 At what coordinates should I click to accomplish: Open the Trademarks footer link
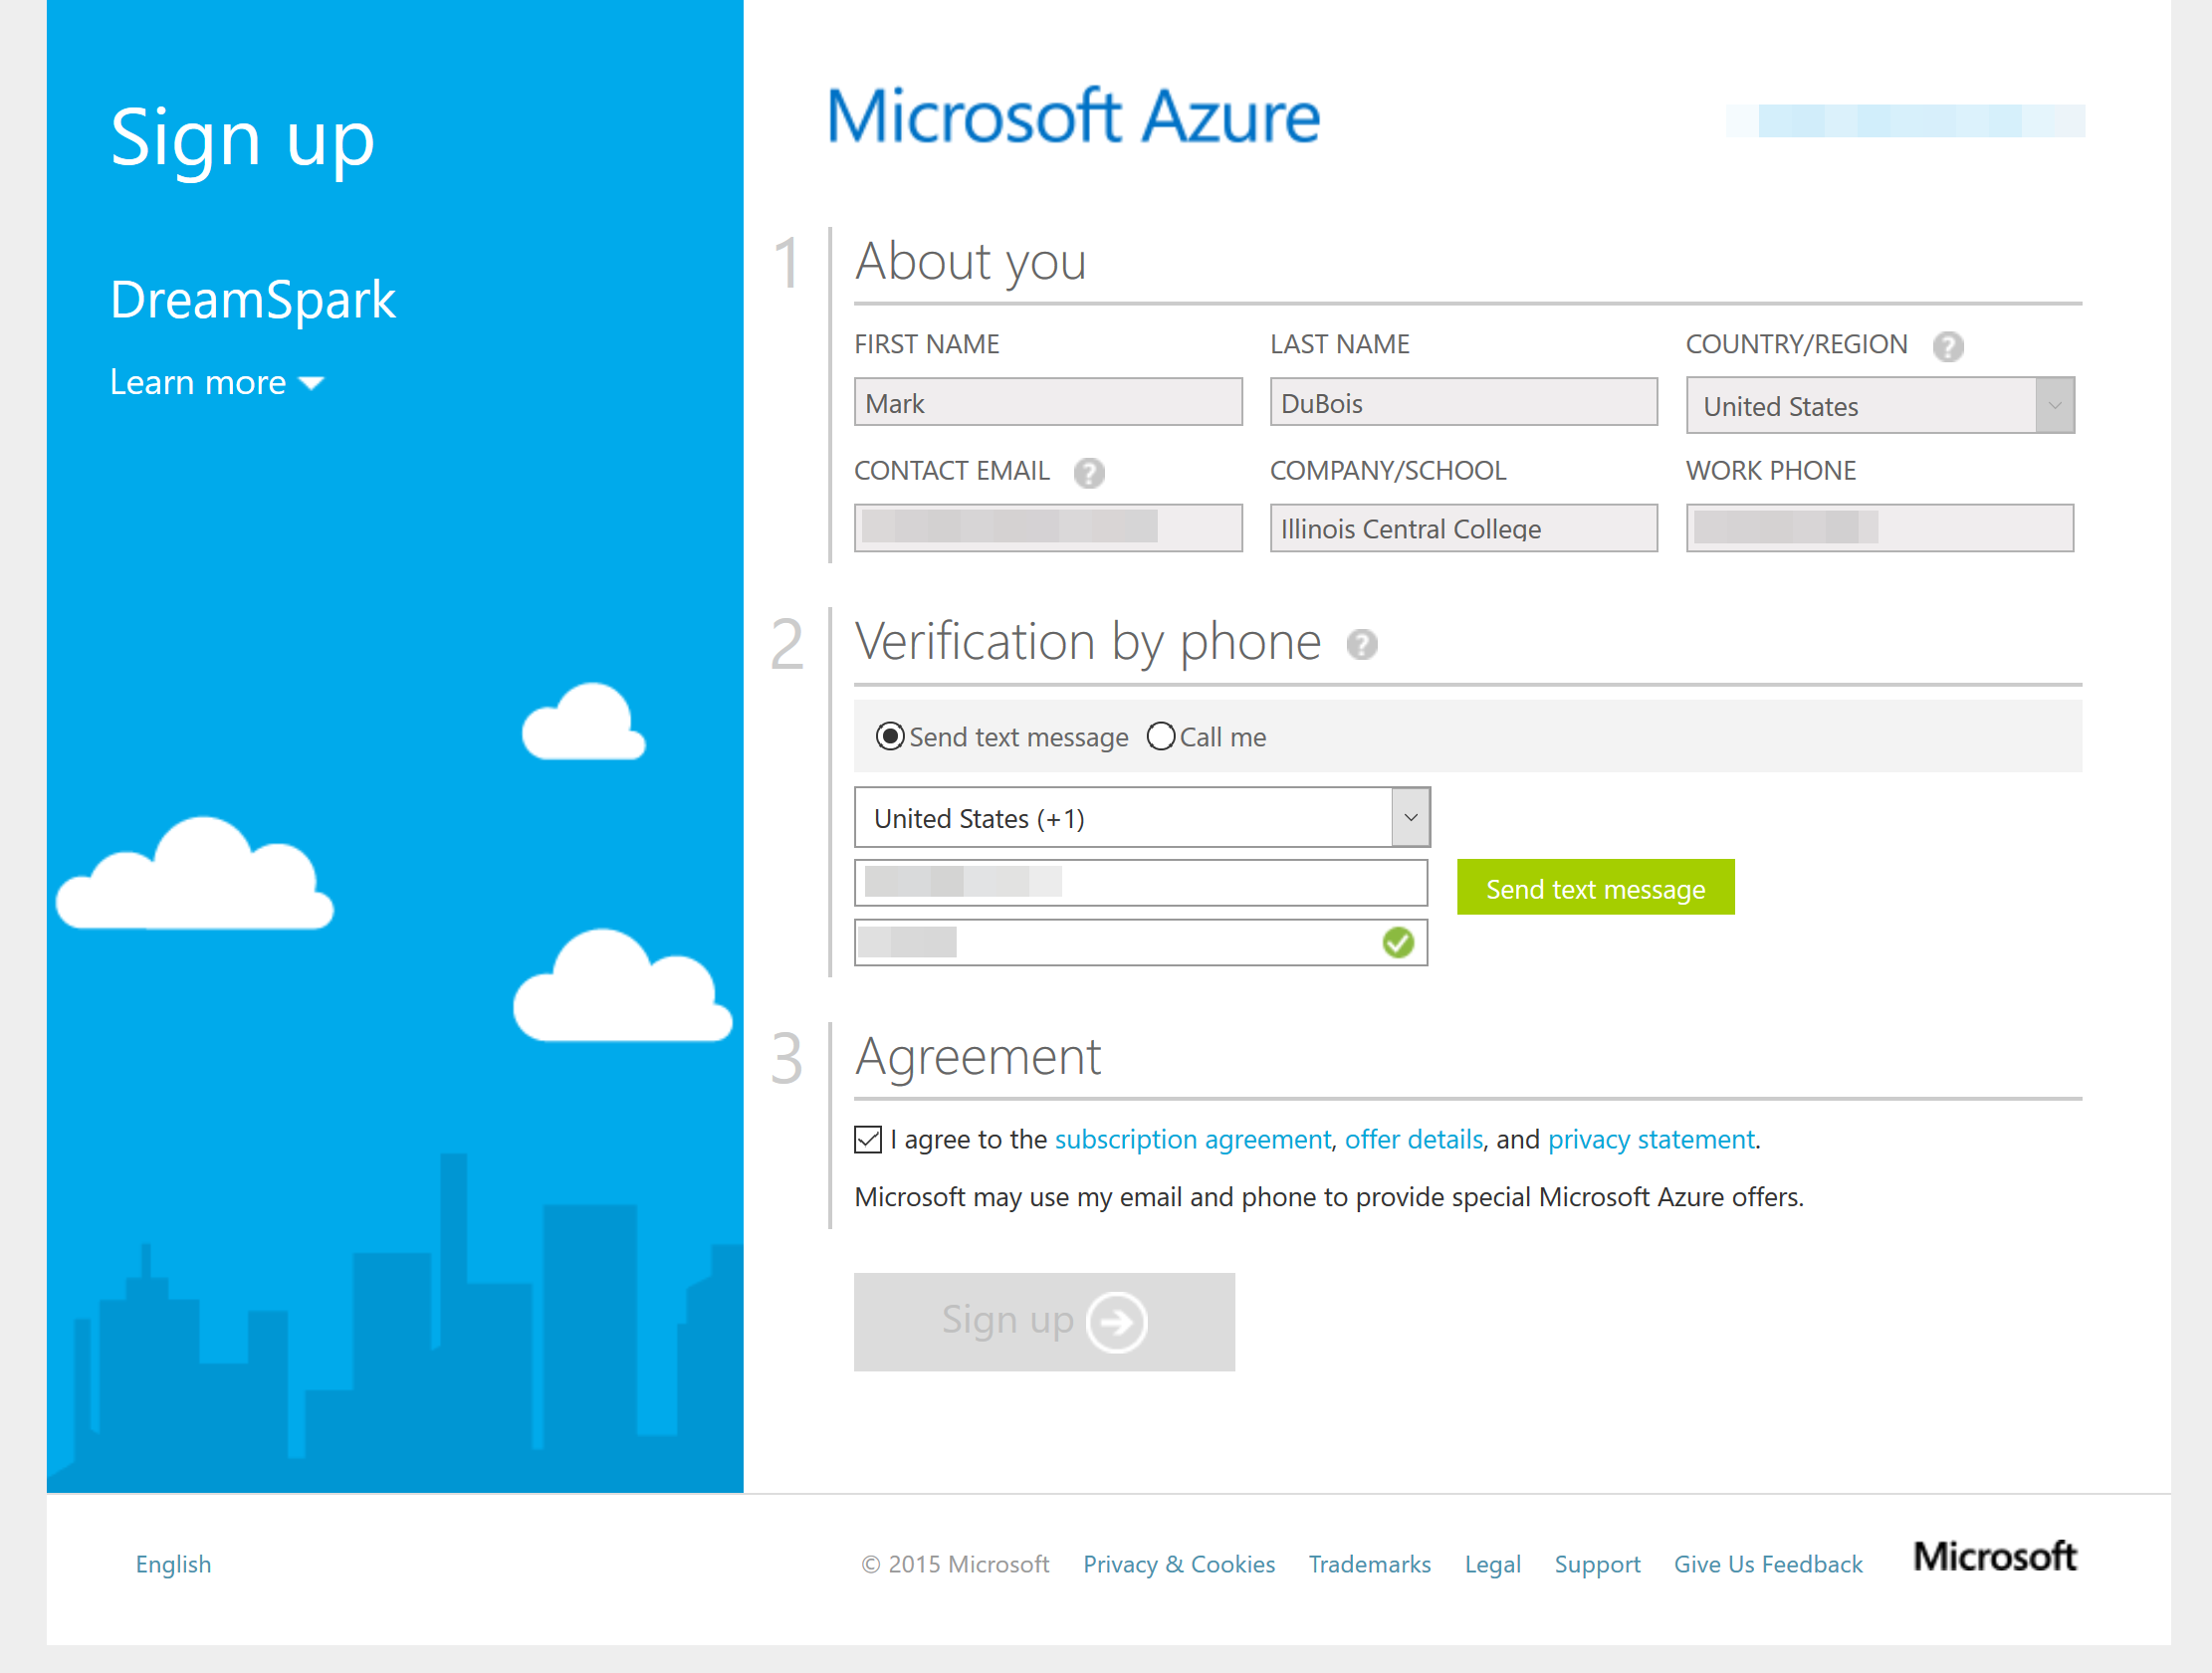[x=1369, y=1564]
